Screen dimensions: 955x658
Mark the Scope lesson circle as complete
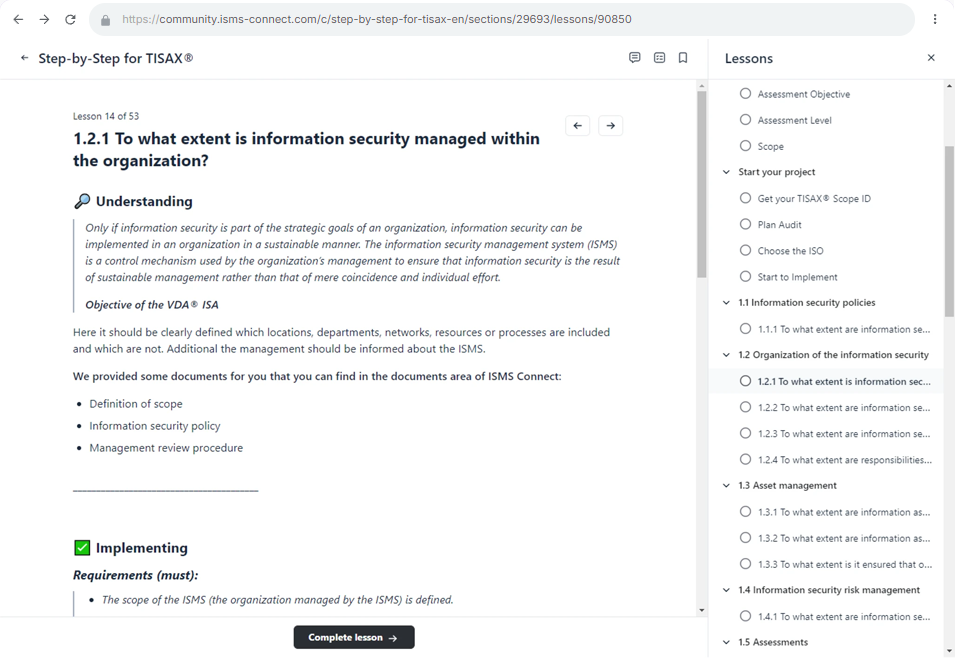[745, 146]
